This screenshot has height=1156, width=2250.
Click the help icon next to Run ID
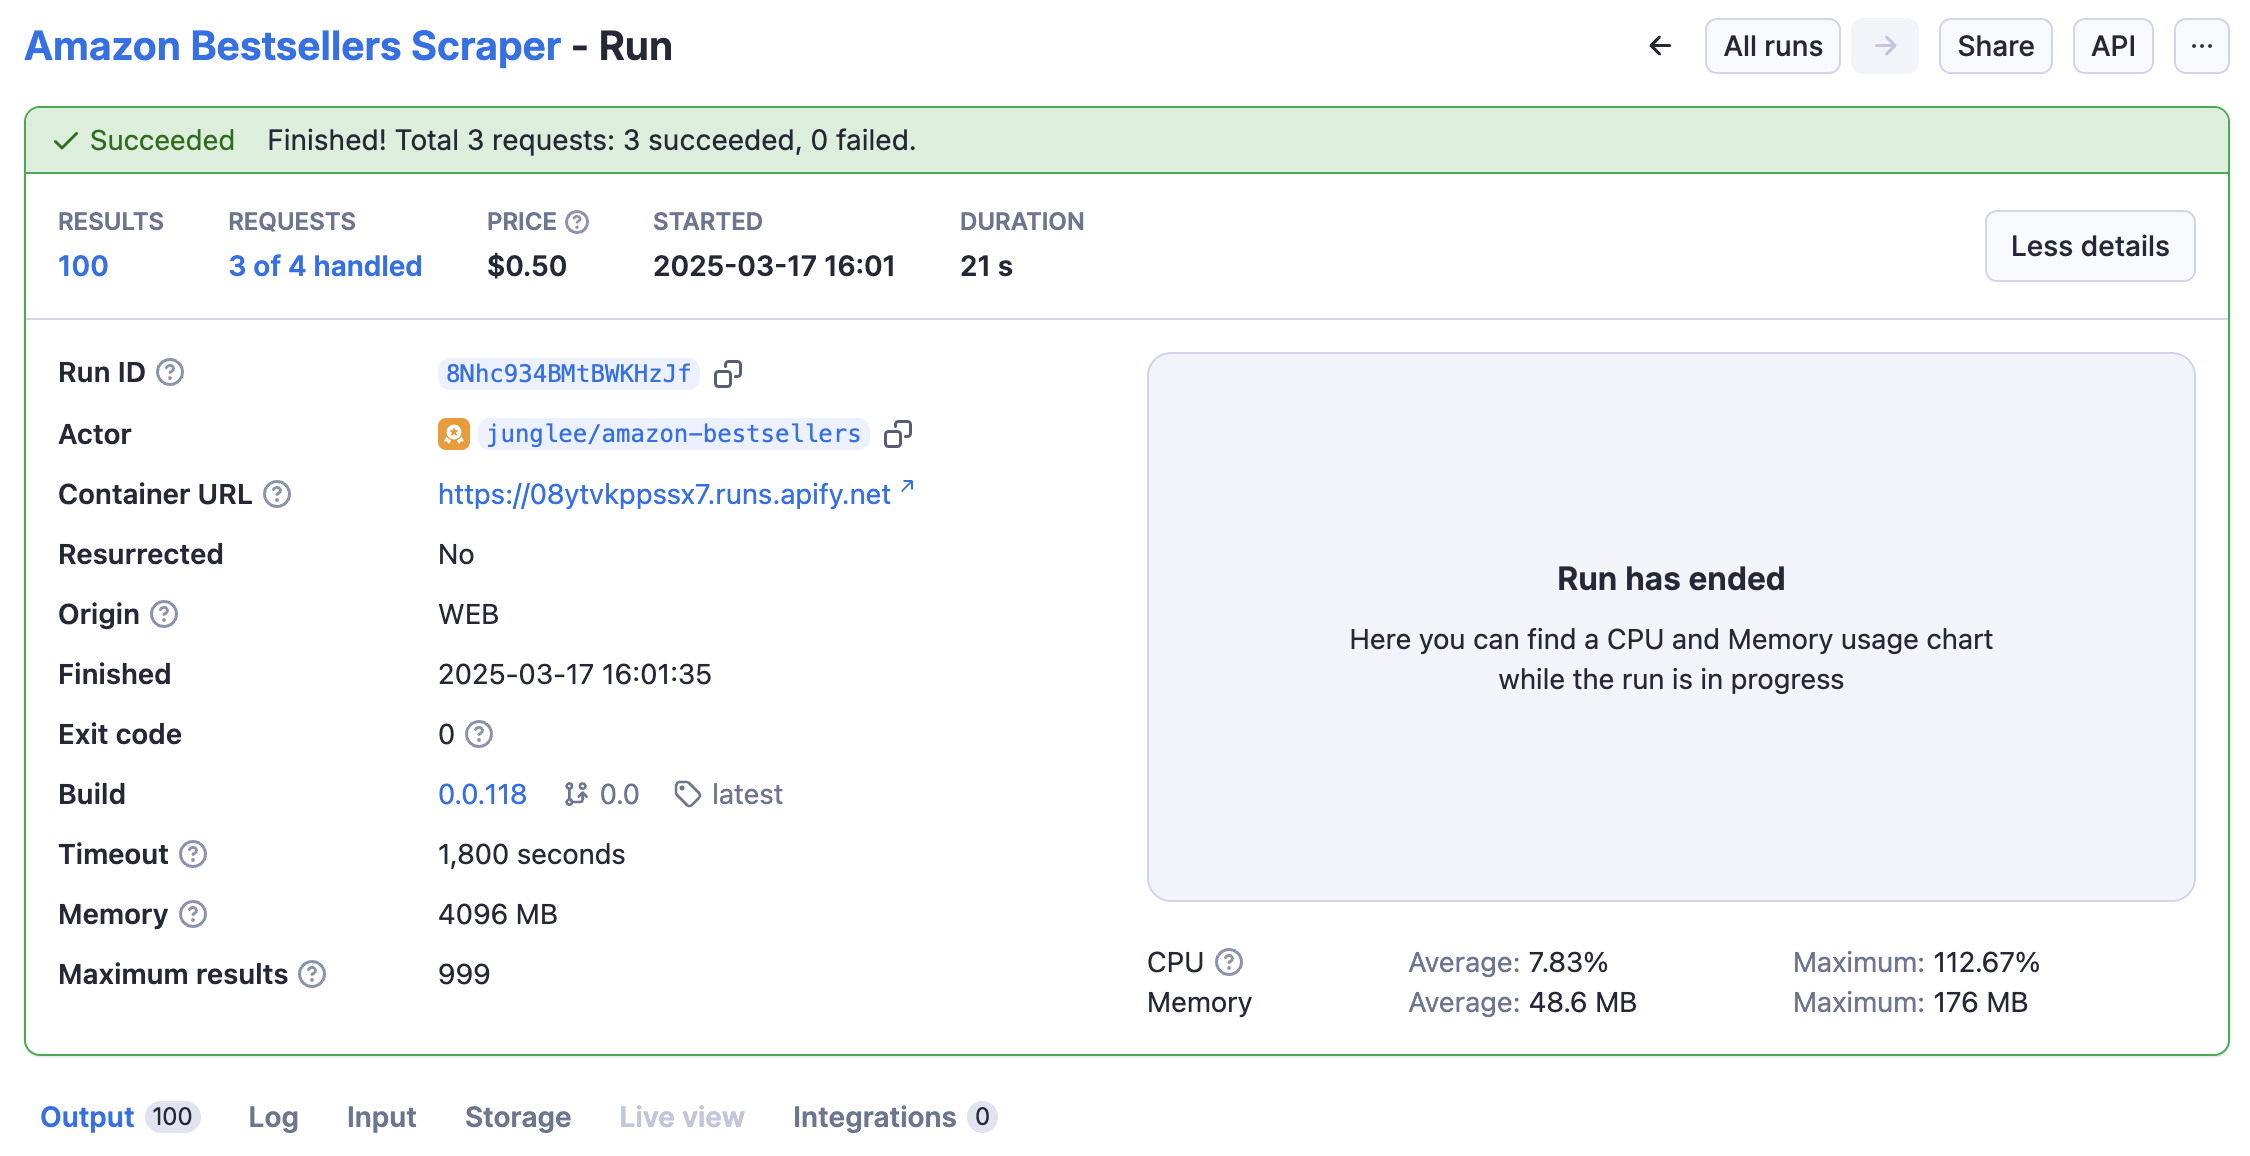(171, 373)
